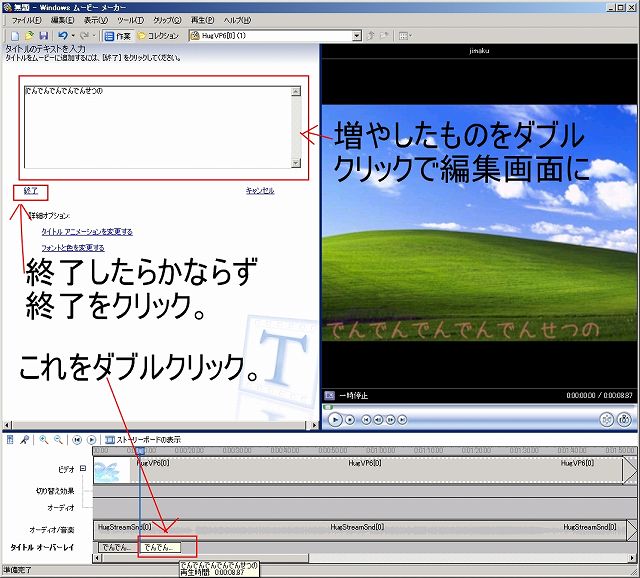Click the 終了 (Done) link
Screen dimensions: 640x578
31,191
